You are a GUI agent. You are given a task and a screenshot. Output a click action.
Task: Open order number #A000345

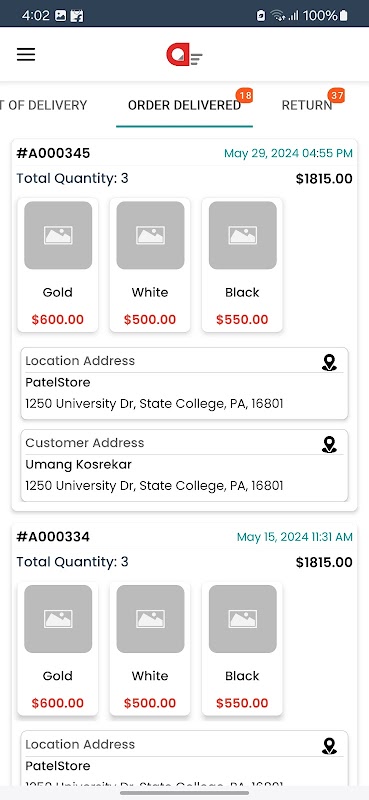(x=53, y=153)
